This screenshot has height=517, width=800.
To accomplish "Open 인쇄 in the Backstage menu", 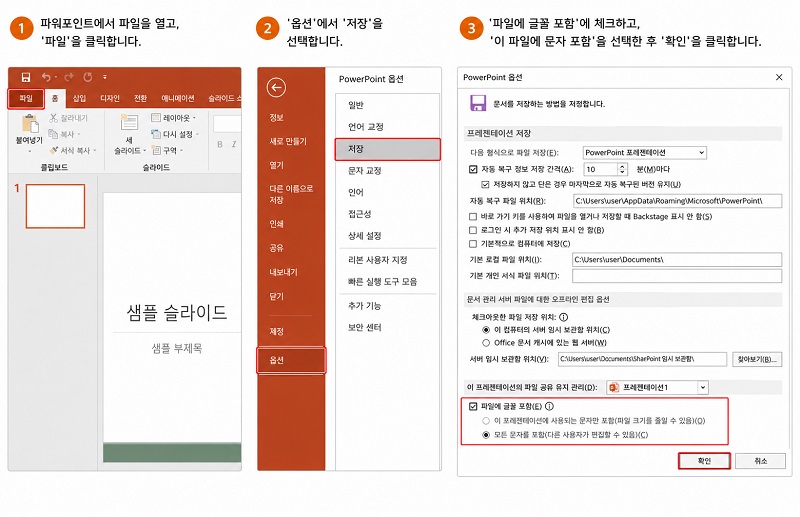I will [276, 224].
